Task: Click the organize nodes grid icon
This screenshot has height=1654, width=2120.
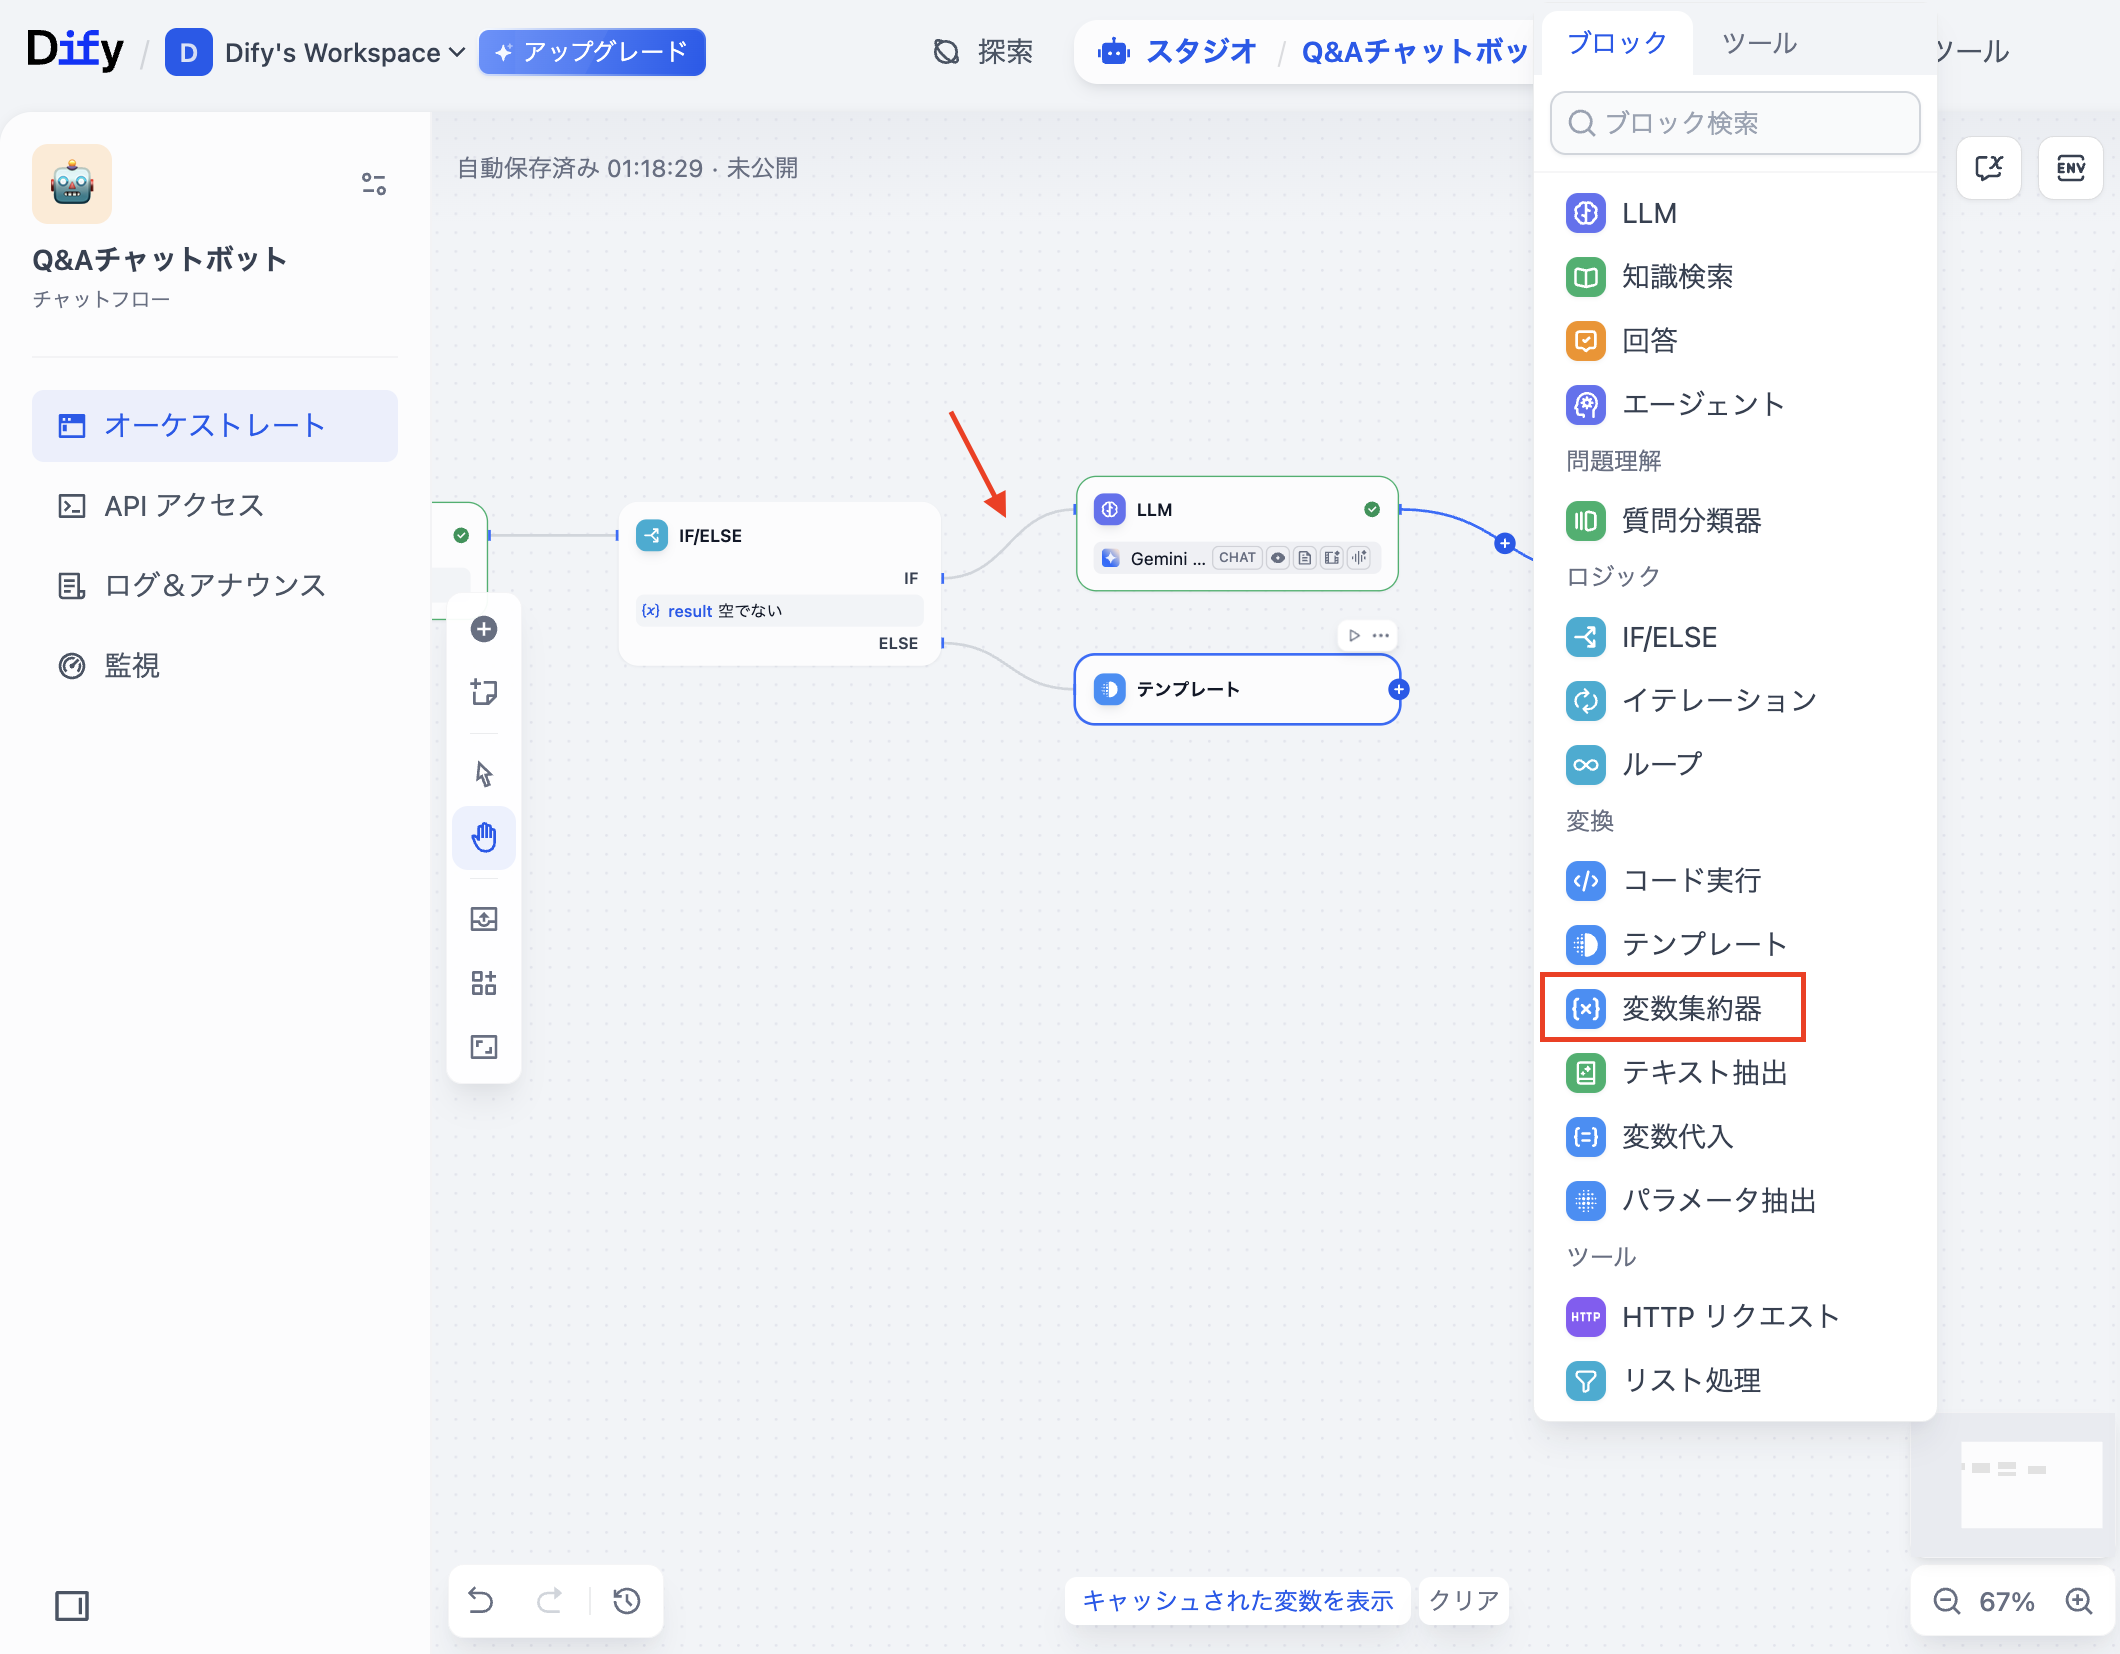Action: pyautogui.click(x=484, y=983)
